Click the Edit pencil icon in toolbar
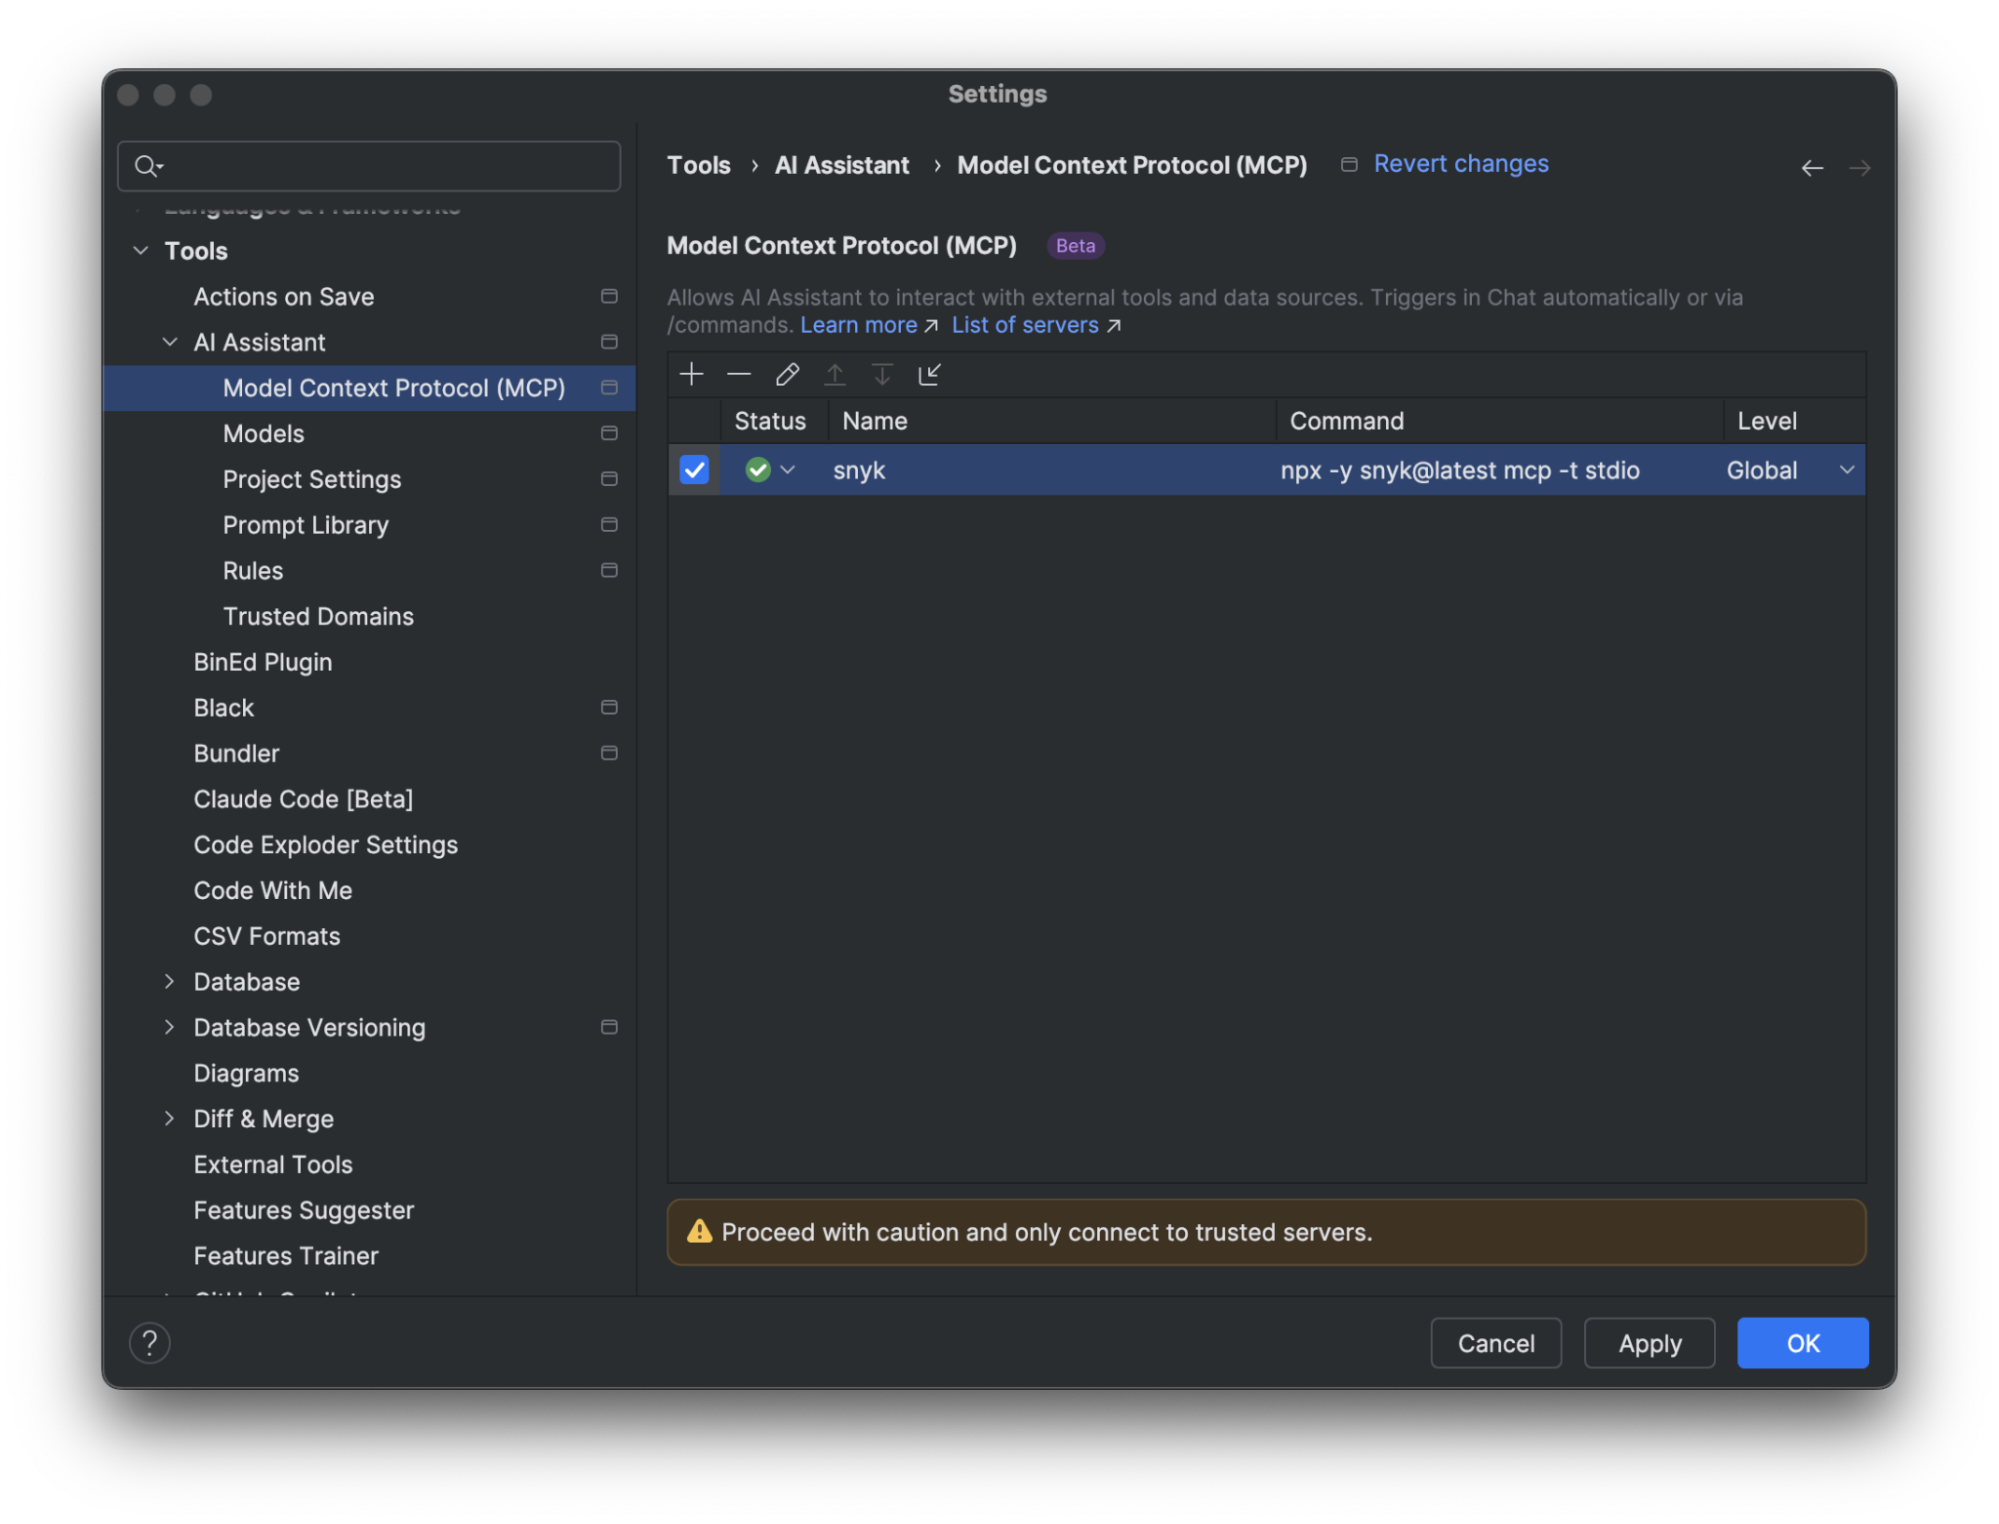This screenshot has height=1524, width=1999. tap(787, 375)
